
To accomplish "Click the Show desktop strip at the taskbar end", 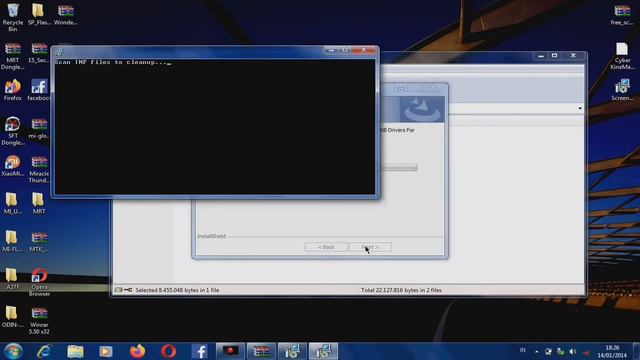I will (636, 351).
